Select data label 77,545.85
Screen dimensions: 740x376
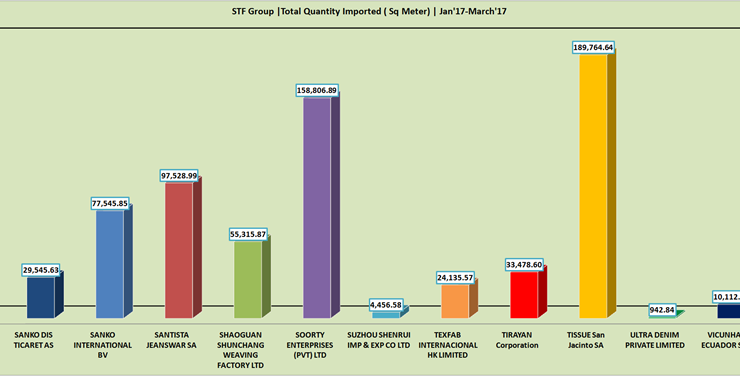(x=110, y=203)
